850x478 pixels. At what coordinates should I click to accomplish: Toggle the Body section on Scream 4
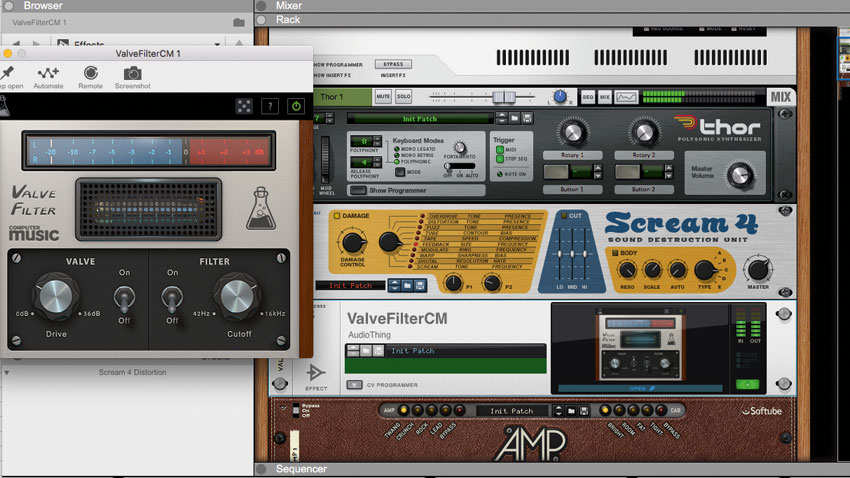click(x=615, y=253)
